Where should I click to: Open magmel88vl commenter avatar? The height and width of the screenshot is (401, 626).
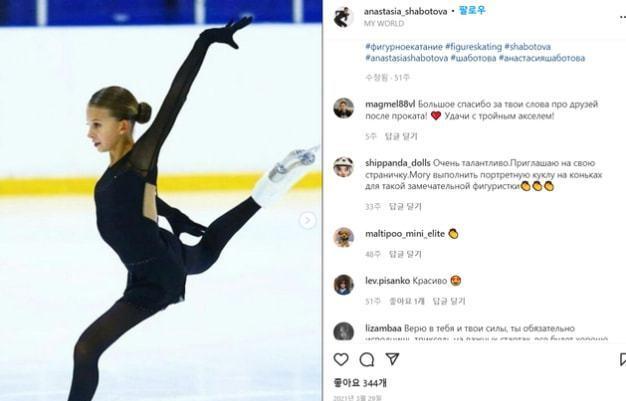point(343,108)
